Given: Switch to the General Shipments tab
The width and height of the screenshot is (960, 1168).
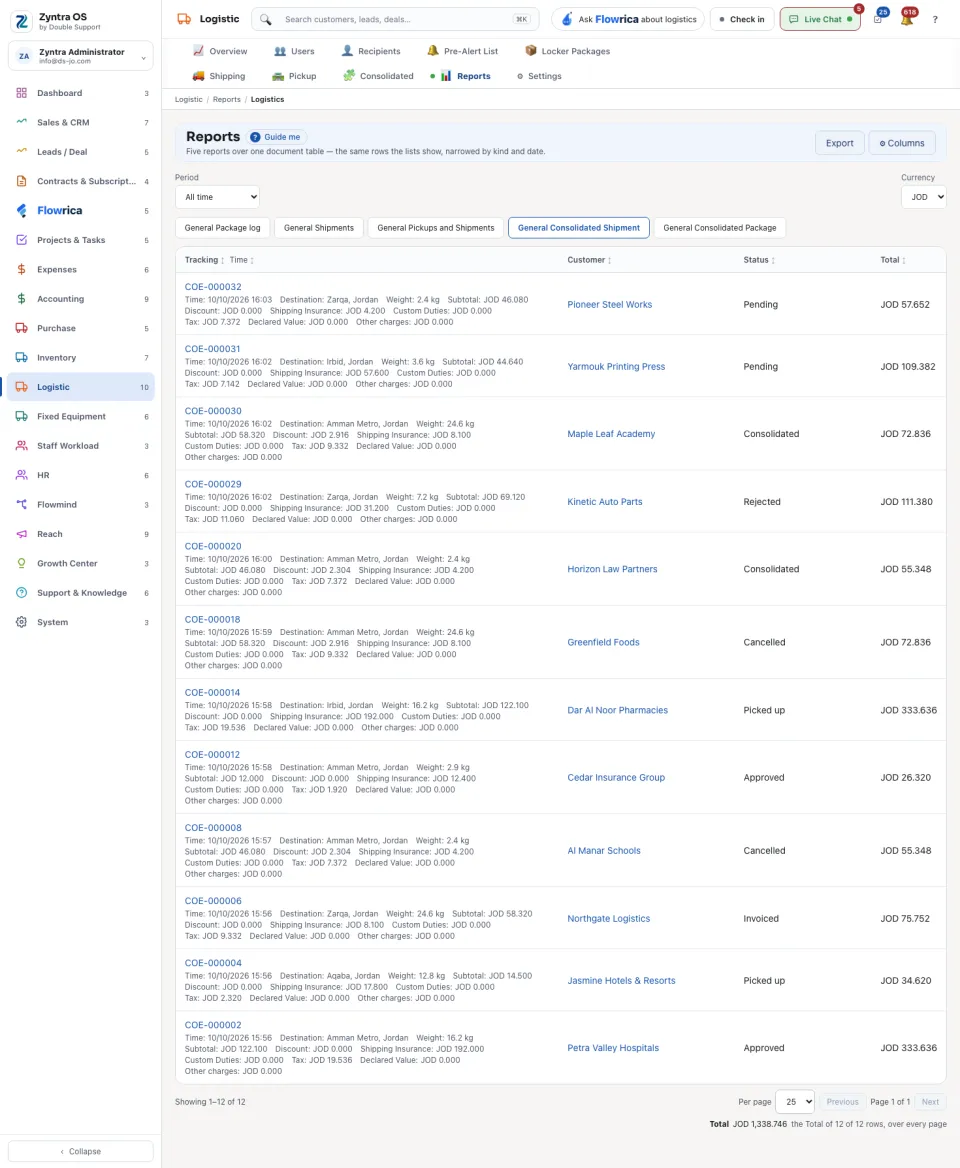Looking at the screenshot, I should coord(319,228).
